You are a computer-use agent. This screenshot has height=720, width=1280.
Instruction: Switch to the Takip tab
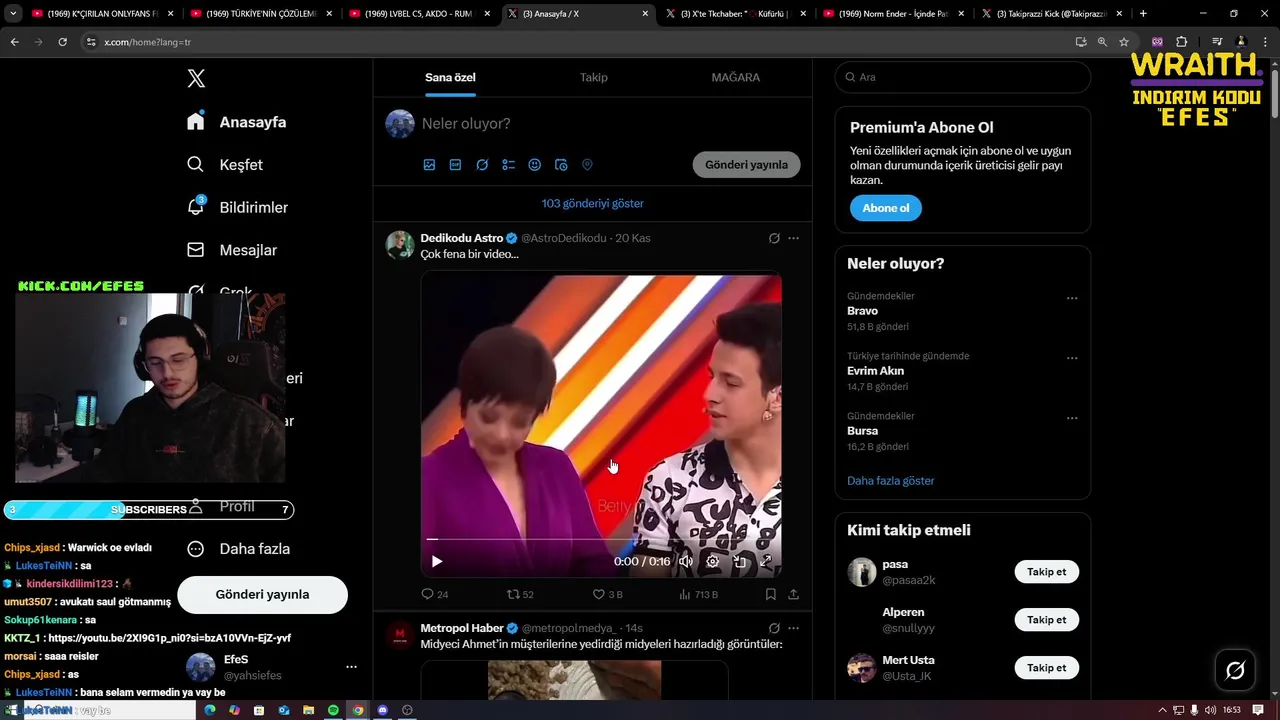(x=594, y=77)
